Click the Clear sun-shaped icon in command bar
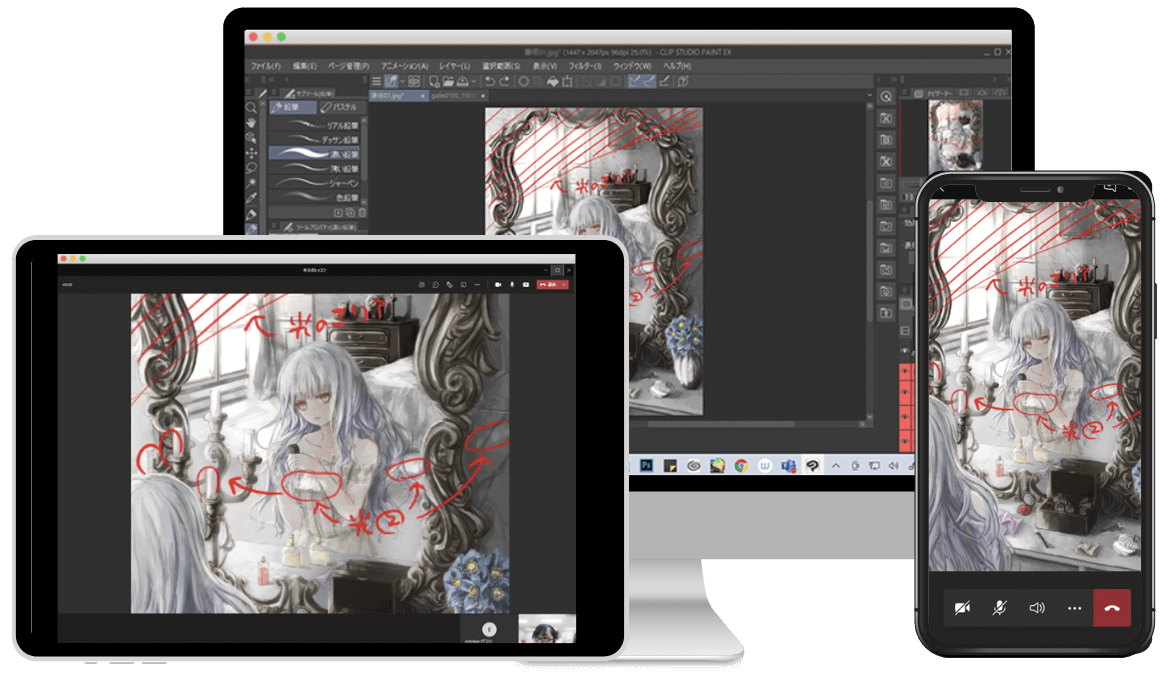This screenshot has height=674, width=1168. pyautogui.click(x=524, y=81)
